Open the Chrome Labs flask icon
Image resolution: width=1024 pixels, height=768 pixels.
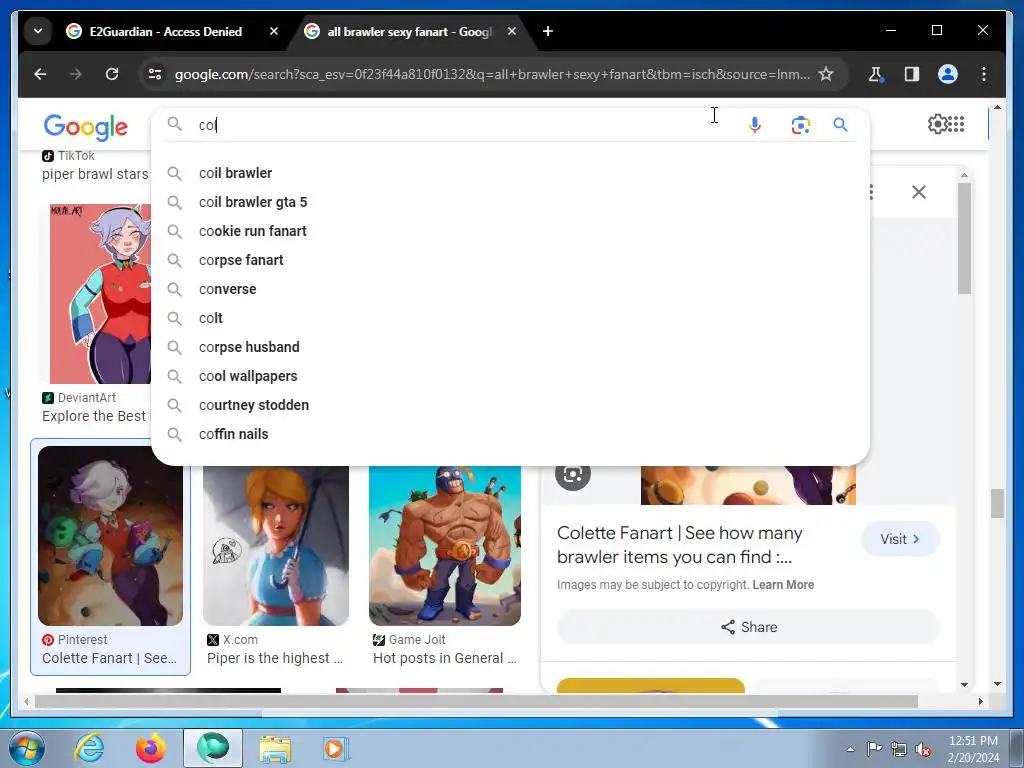[876, 74]
